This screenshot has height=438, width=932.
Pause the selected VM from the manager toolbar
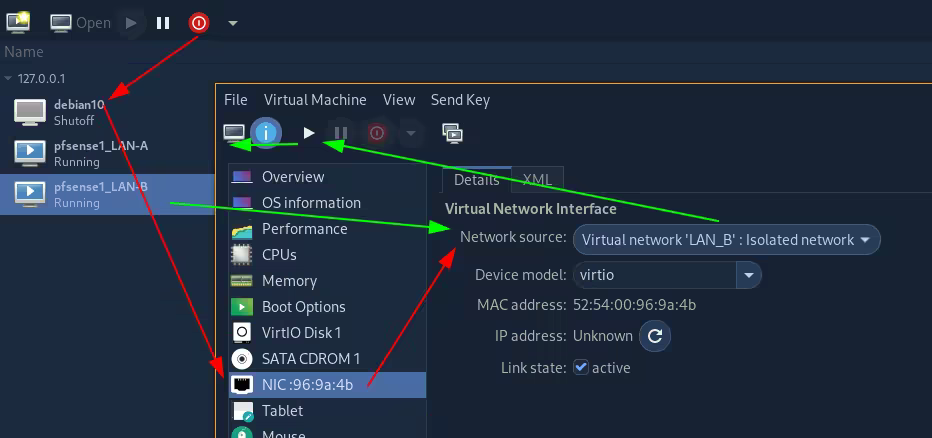163,23
